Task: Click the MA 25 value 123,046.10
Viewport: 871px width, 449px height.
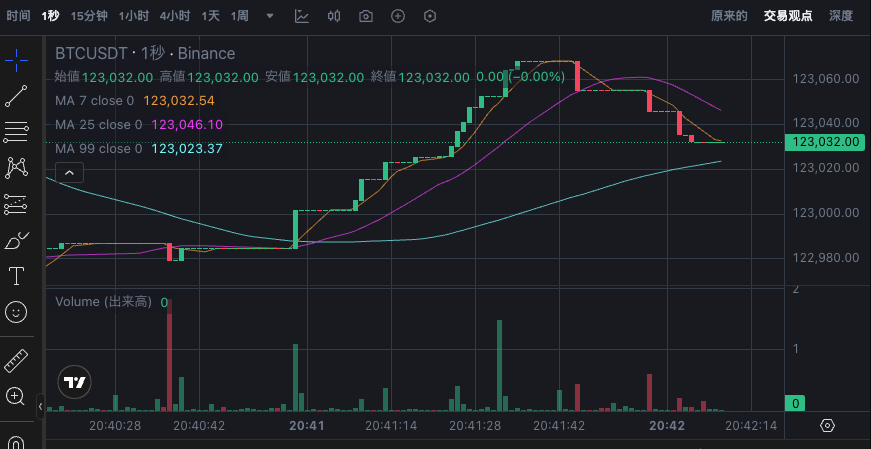Action: [x=187, y=124]
